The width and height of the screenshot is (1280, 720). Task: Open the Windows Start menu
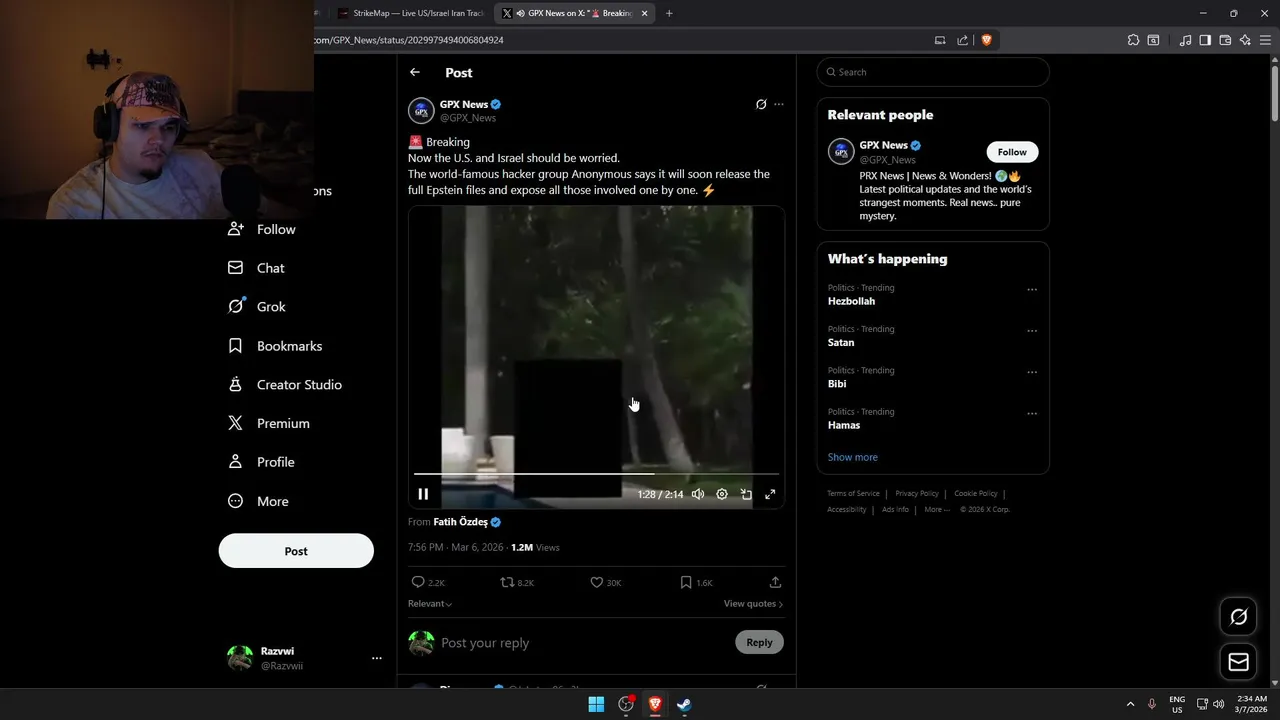596,704
